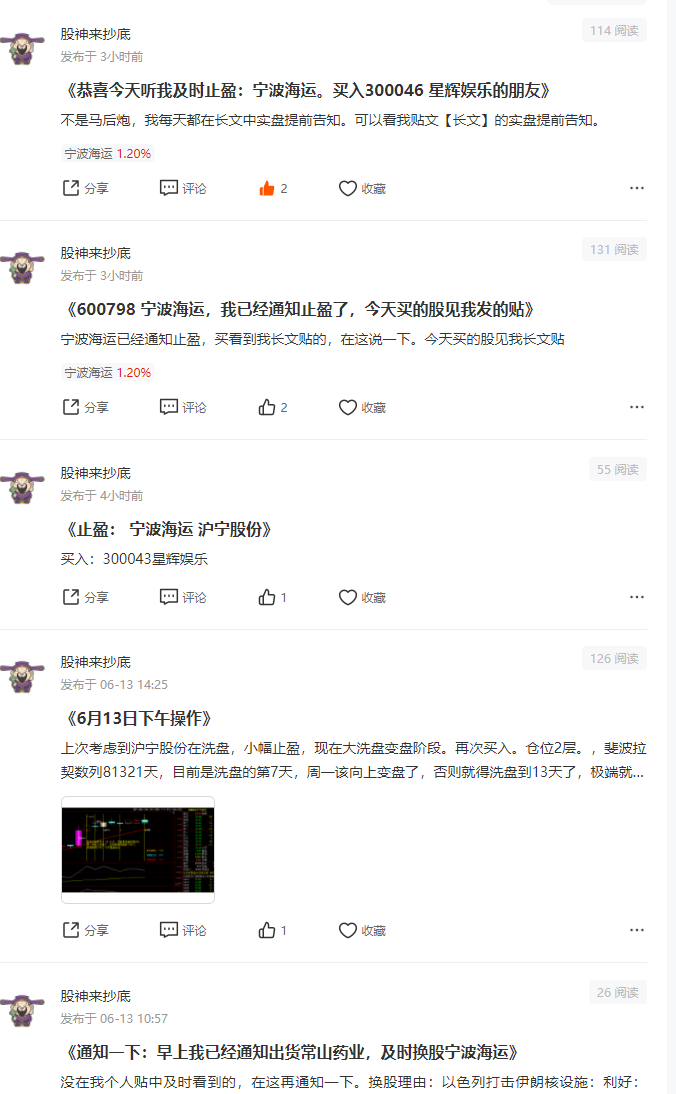The image size is (676, 1094).
Task: Comment on the 止盈: 宁波海运 沪宁股份 post
Action: 183,597
